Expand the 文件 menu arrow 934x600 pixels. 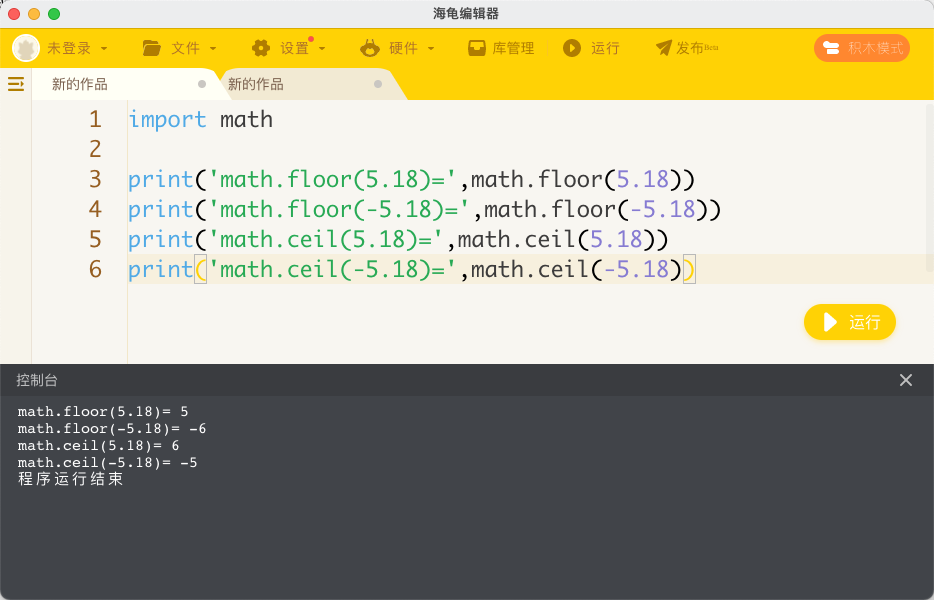point(213,48)
